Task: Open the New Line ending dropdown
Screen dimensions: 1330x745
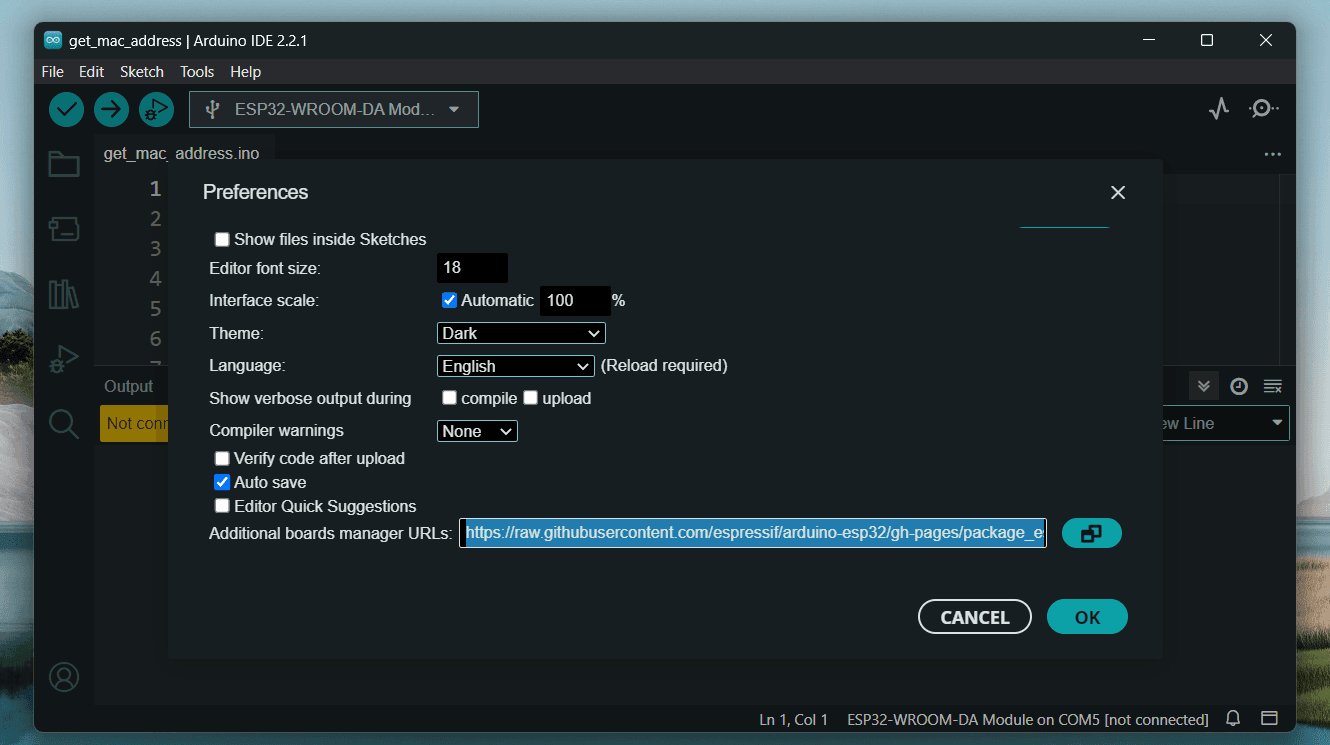Action: 1226,423
